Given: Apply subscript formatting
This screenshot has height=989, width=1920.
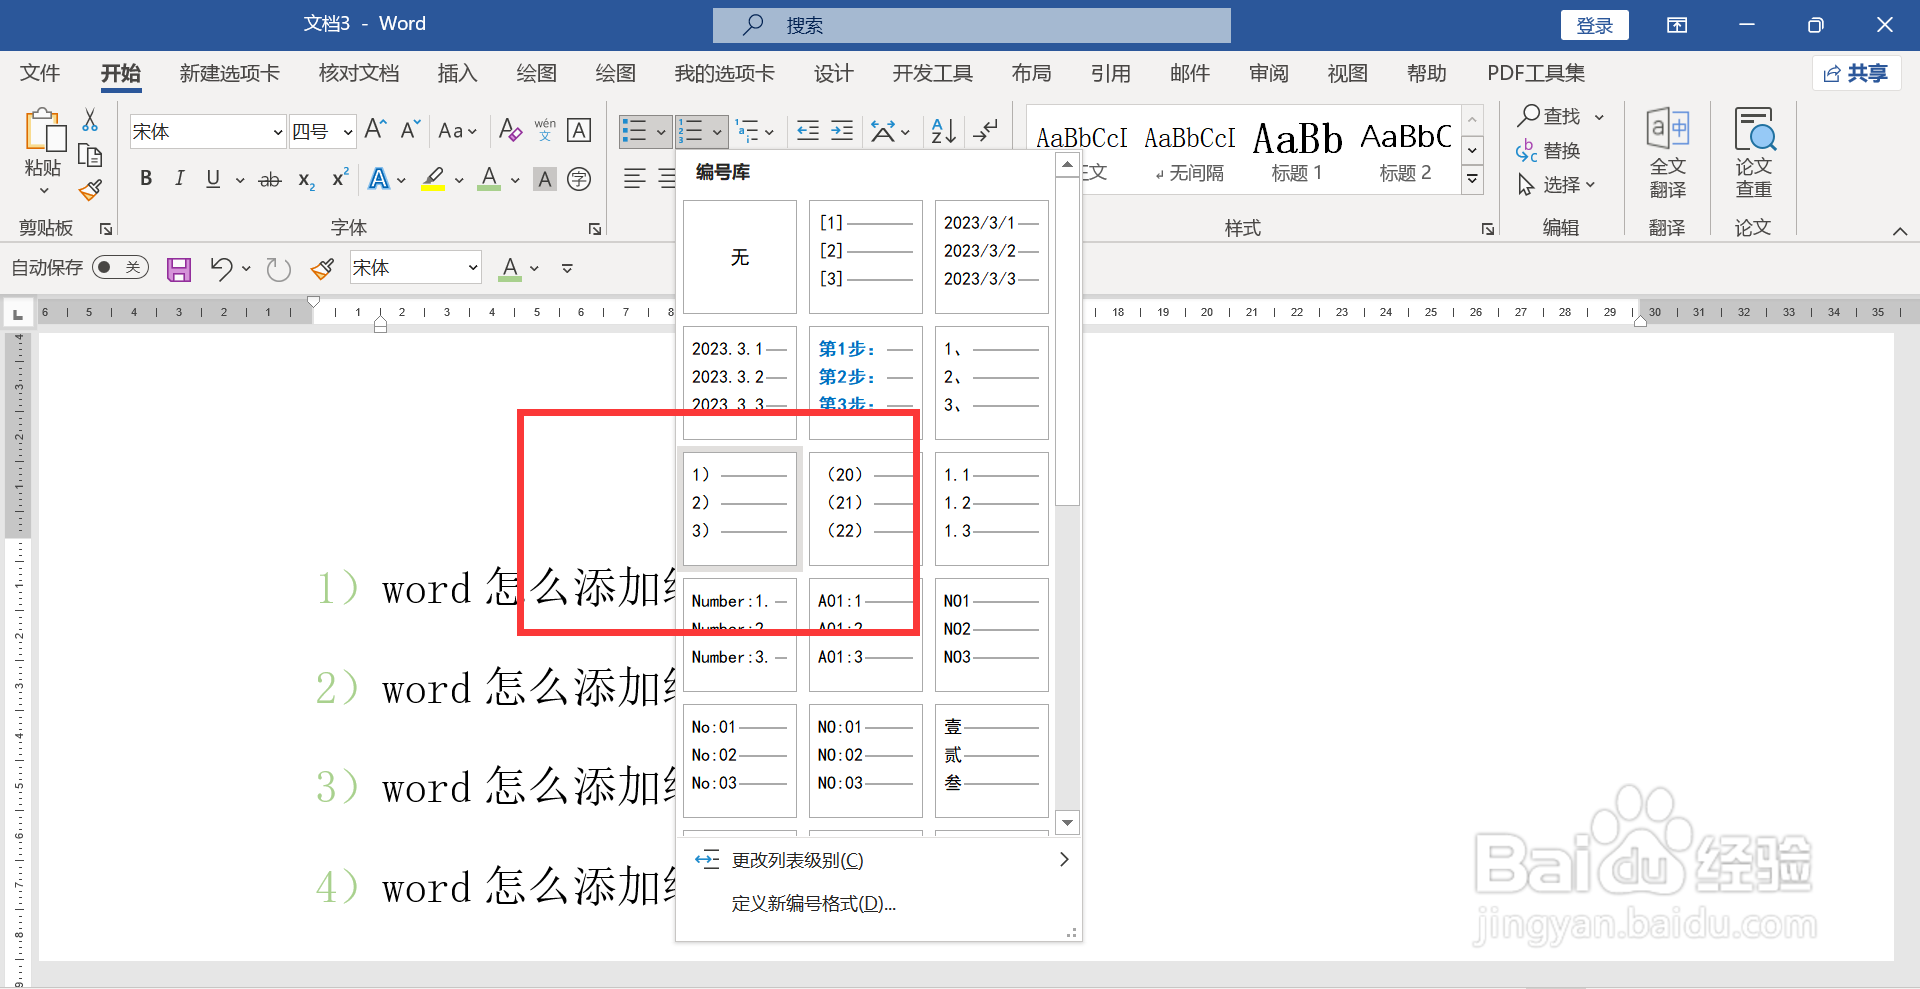Looking at the screenshot, I should (306, 180).
